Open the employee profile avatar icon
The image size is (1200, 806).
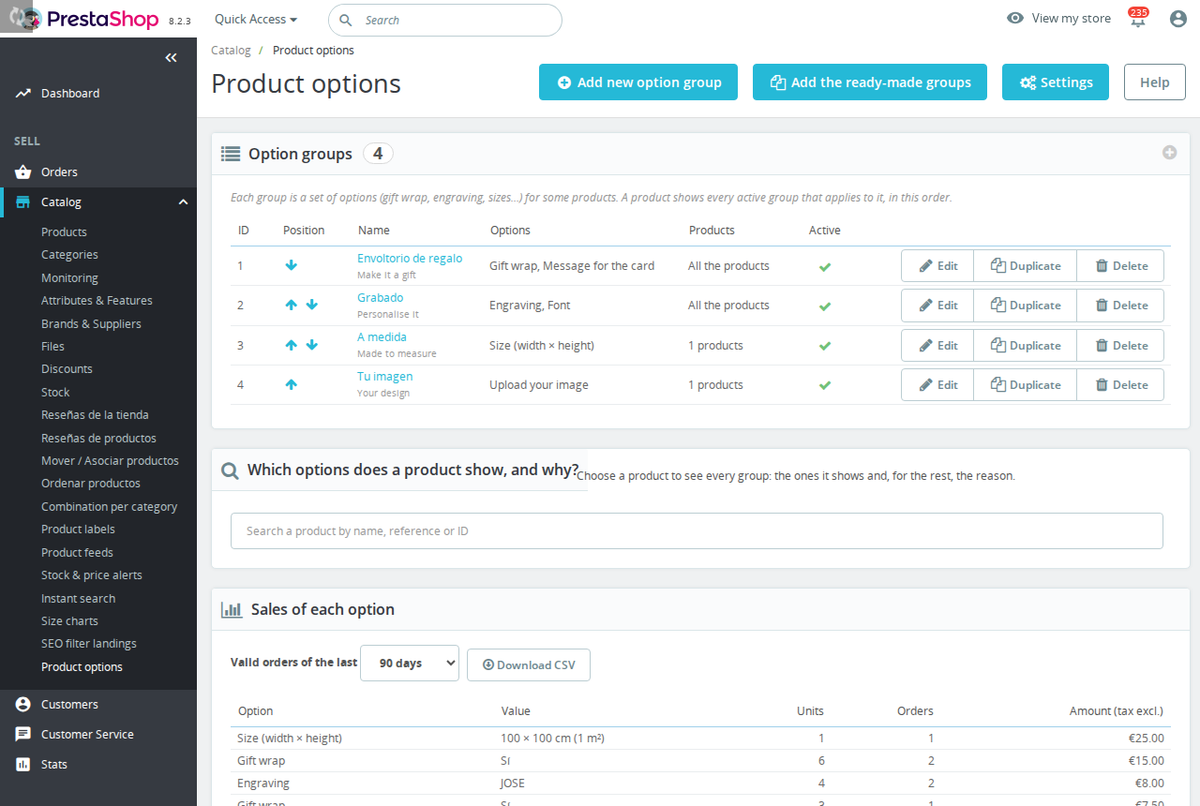pos(1178,18)
